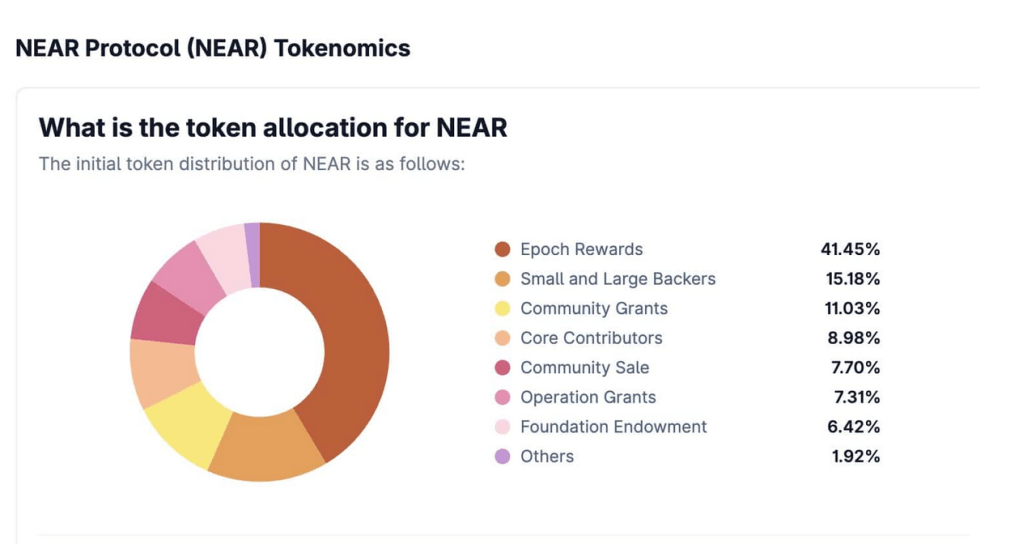Click the 'Operation Grants' legend label text
Screen dimensions: 1023x544
tap(588, 397)
